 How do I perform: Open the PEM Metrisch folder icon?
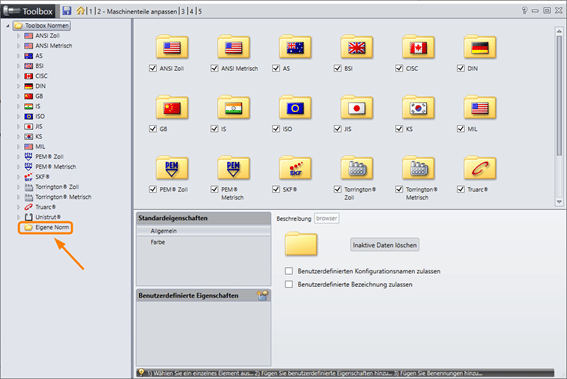[x=234, y=168]
